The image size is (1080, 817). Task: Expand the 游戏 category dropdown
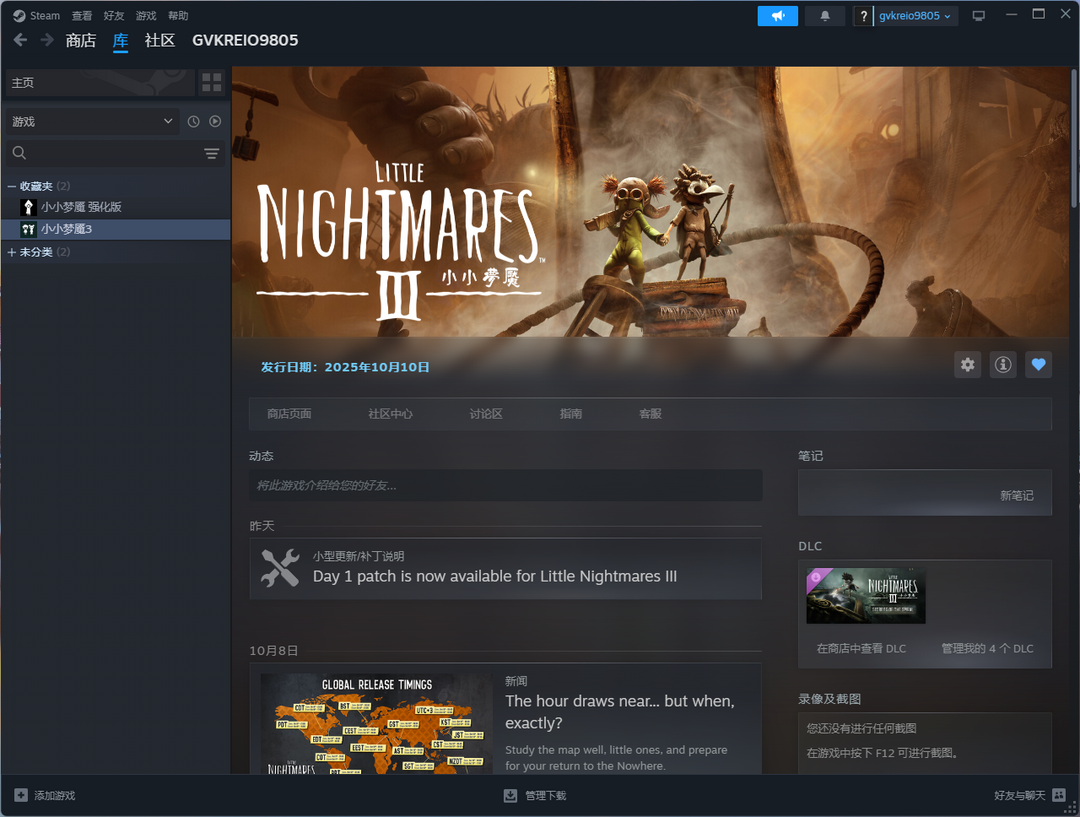92,121
